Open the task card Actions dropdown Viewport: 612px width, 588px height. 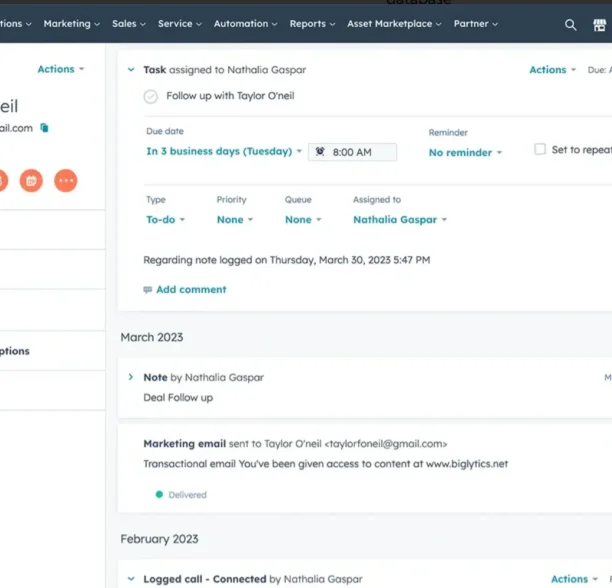[552, 70]
